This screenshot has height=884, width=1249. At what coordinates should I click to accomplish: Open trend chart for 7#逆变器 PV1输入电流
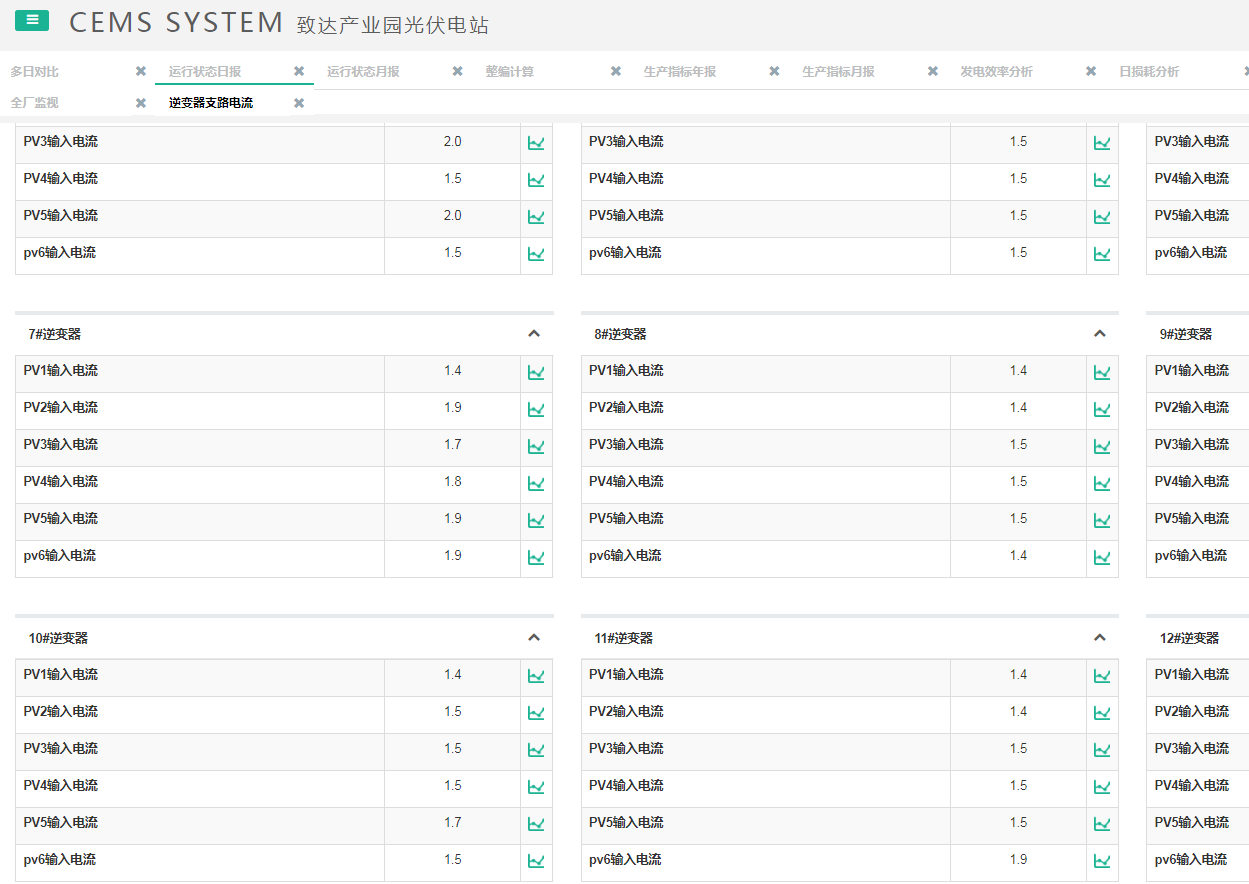(536, 373)
